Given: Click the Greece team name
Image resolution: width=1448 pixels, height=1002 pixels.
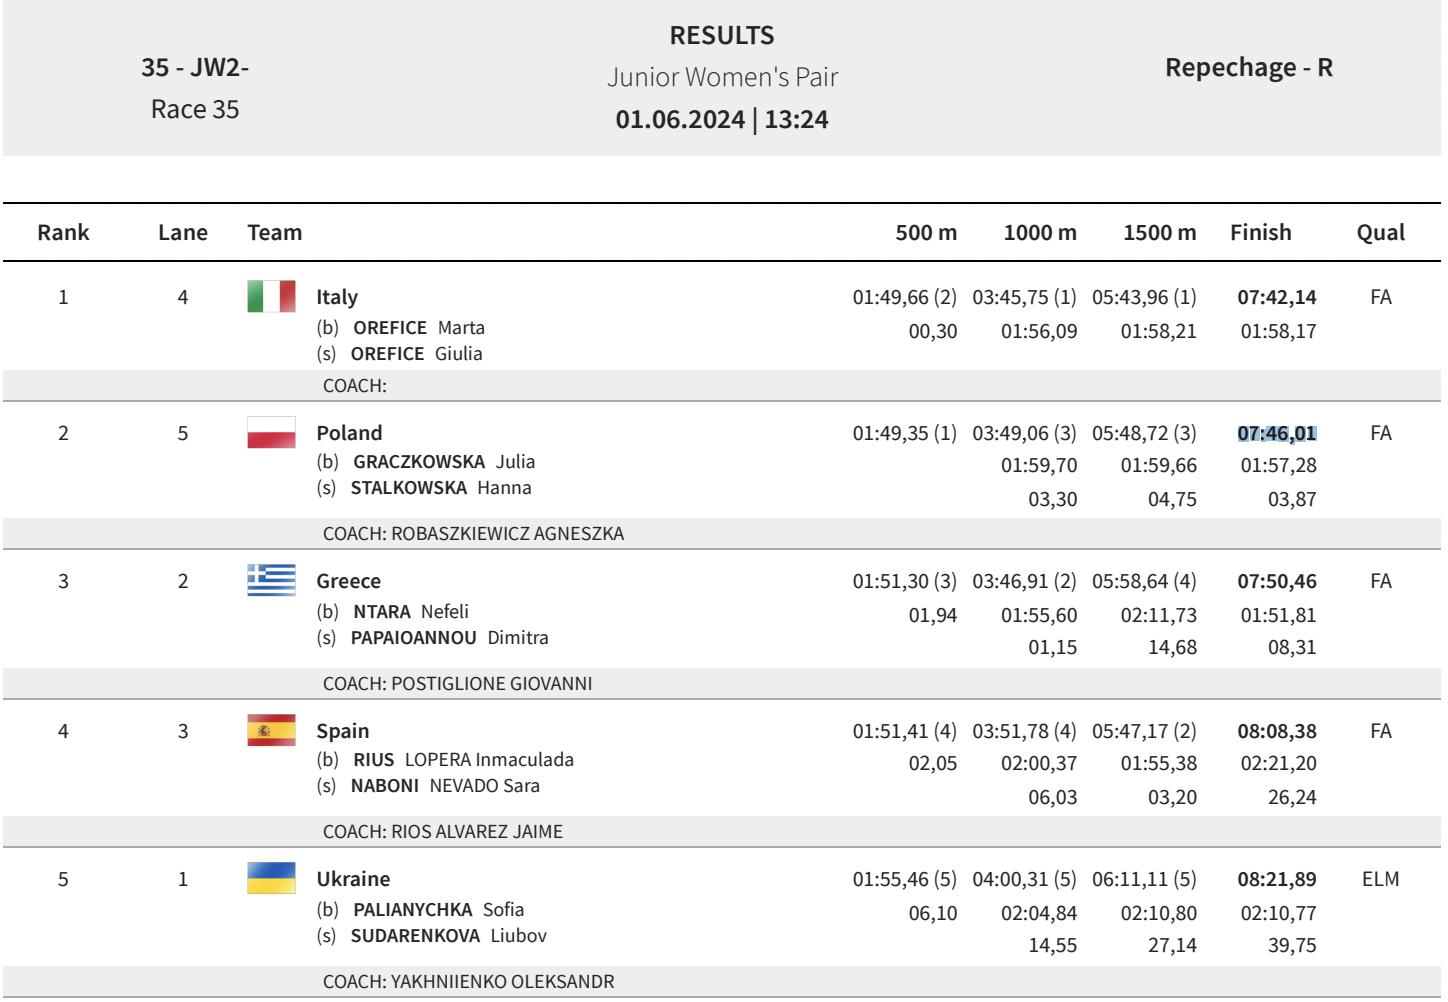Looking at the screenshot, I should pyautogui.click(x=348, y=581).
